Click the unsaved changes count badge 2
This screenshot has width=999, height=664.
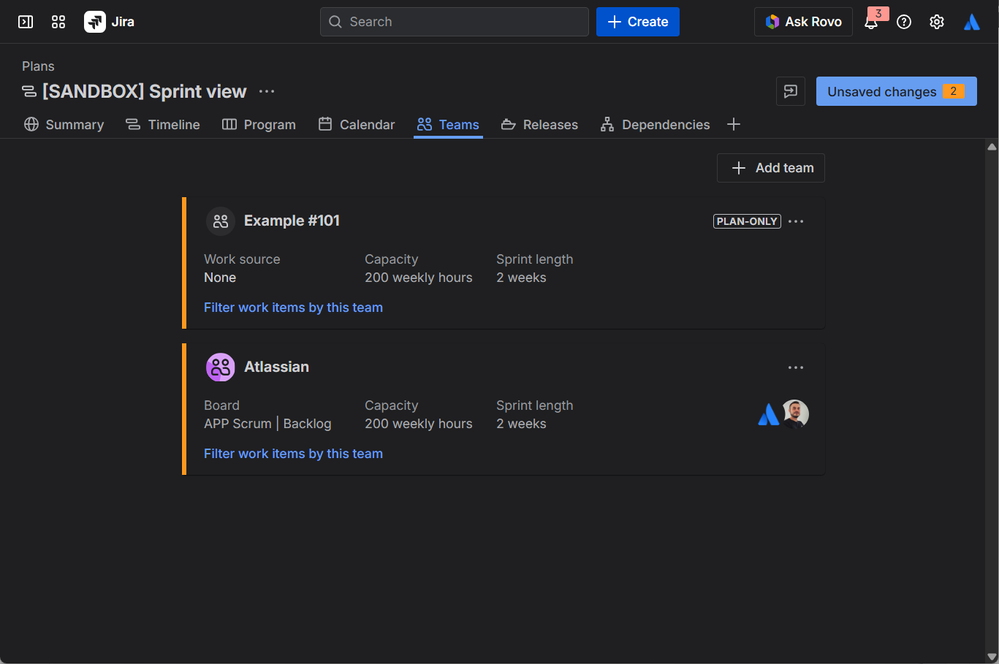[x=954, y=91]
